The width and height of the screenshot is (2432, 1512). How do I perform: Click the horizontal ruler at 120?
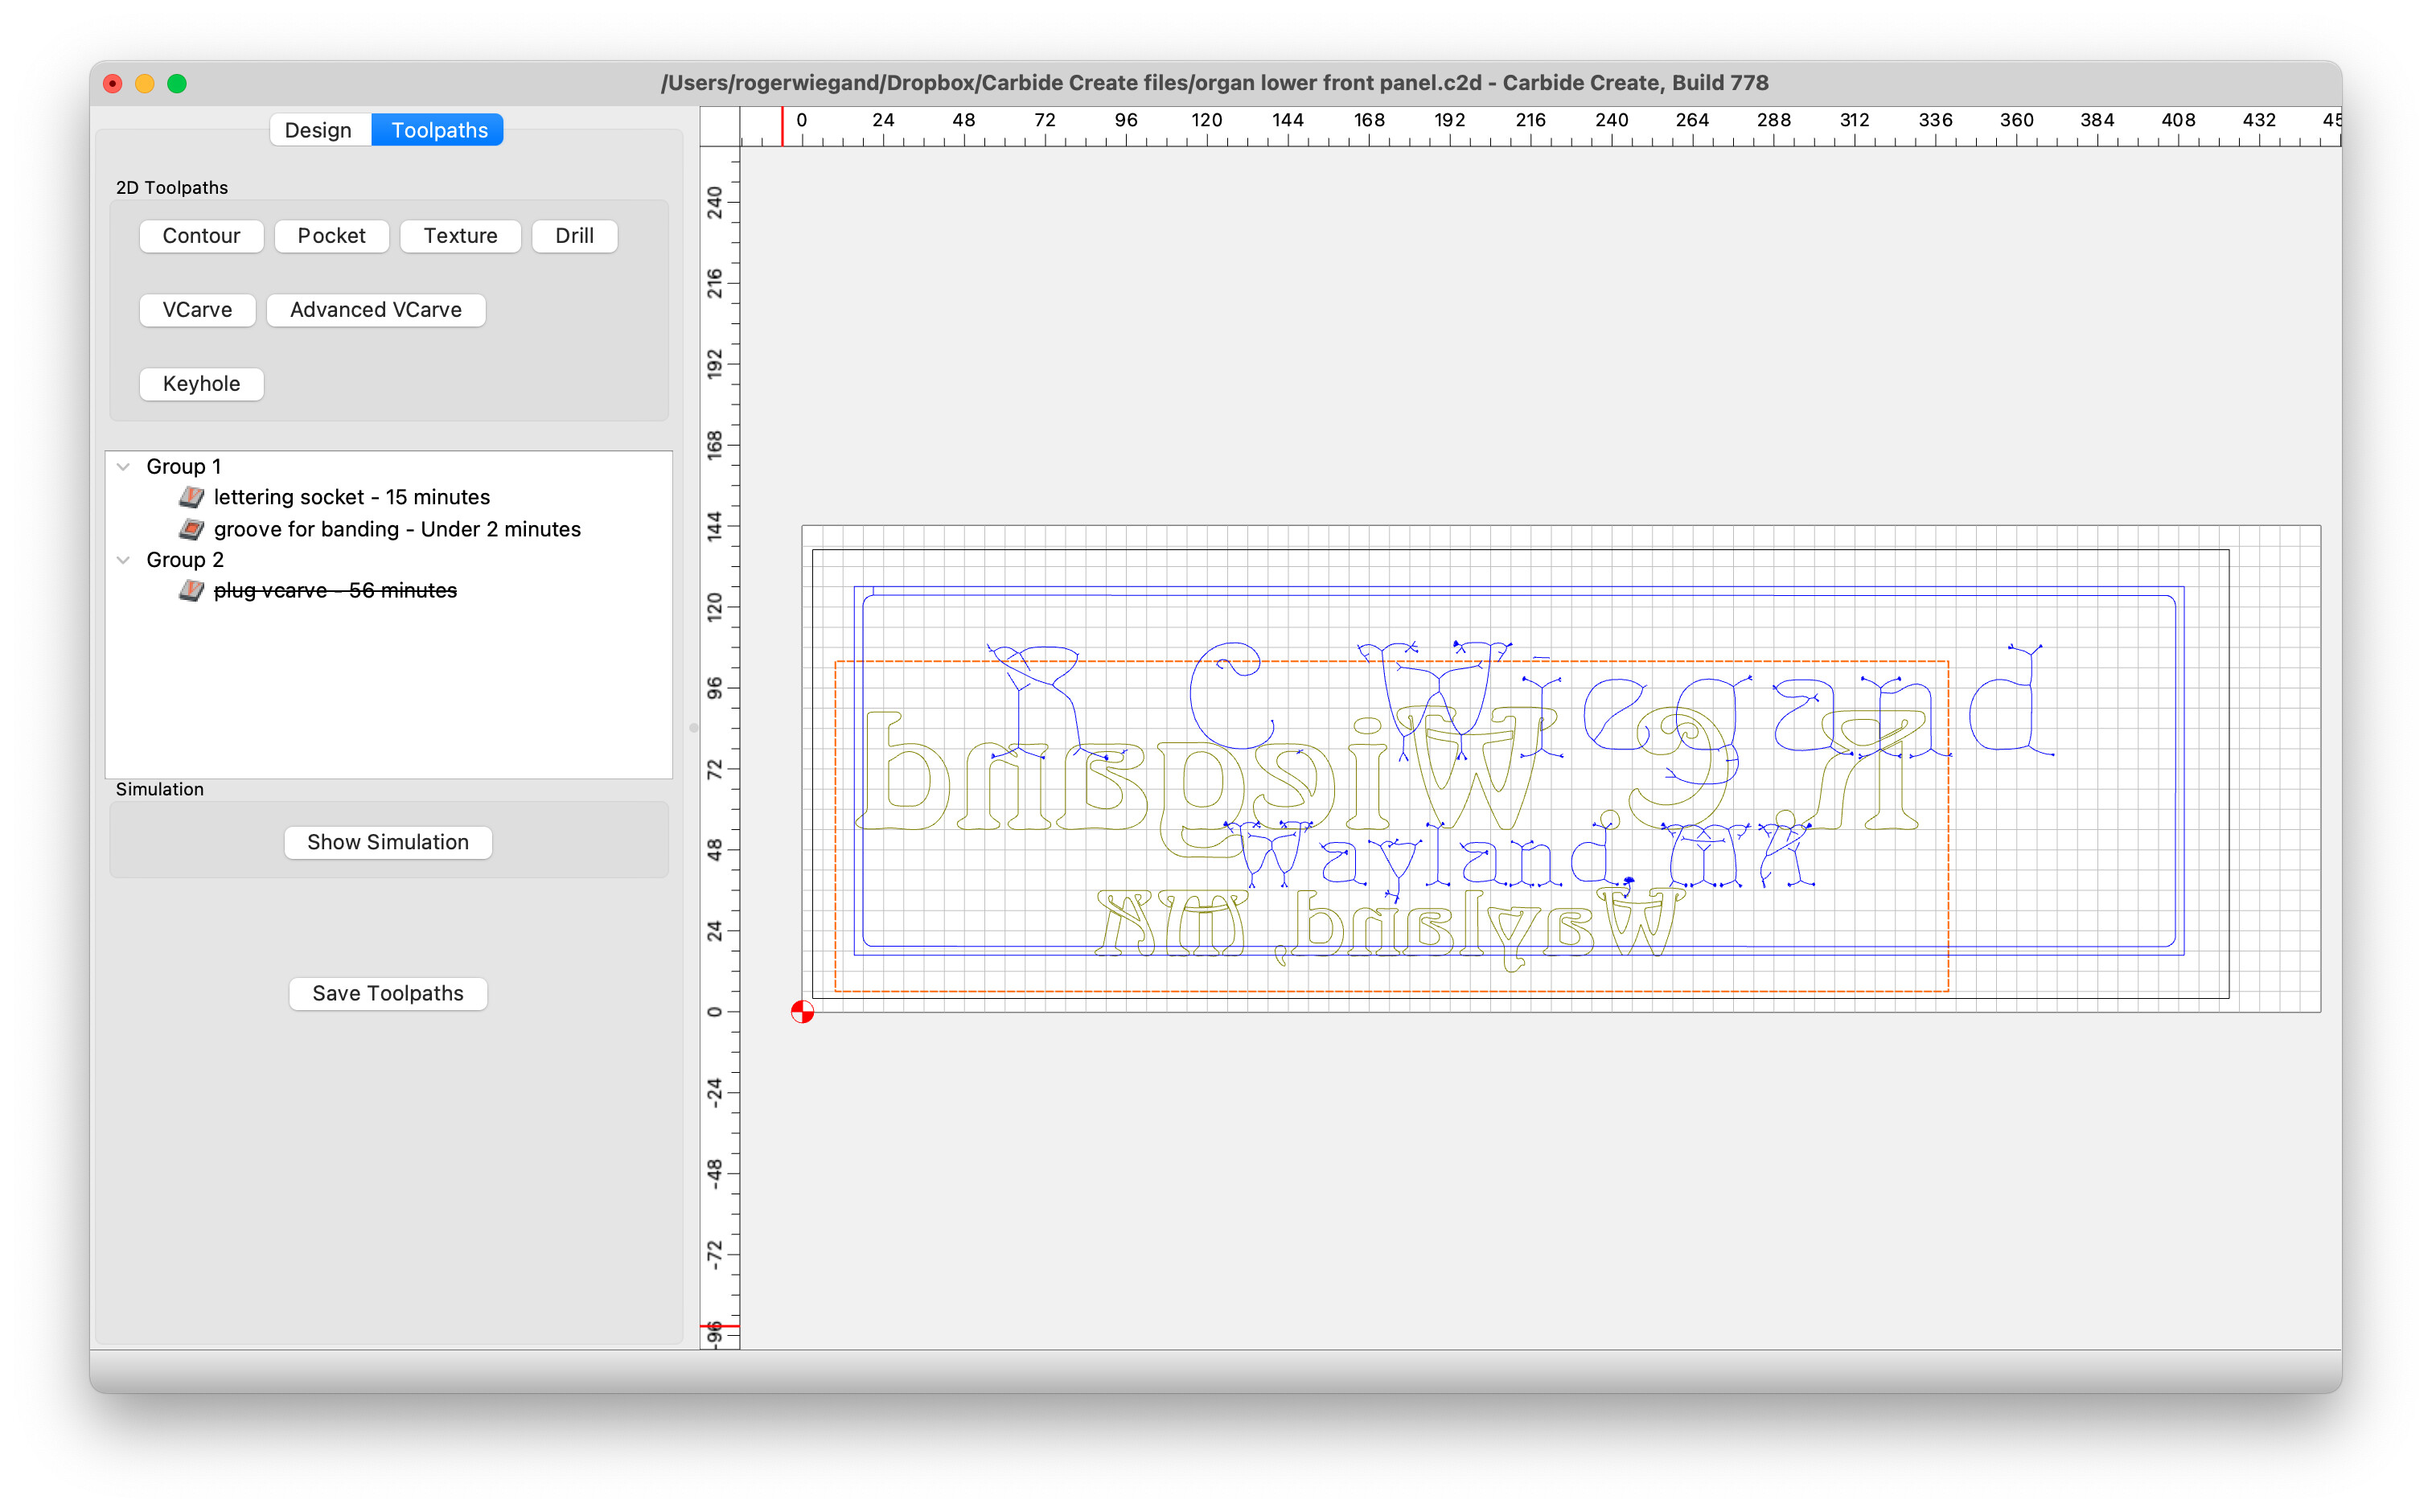pos(1206,120)
